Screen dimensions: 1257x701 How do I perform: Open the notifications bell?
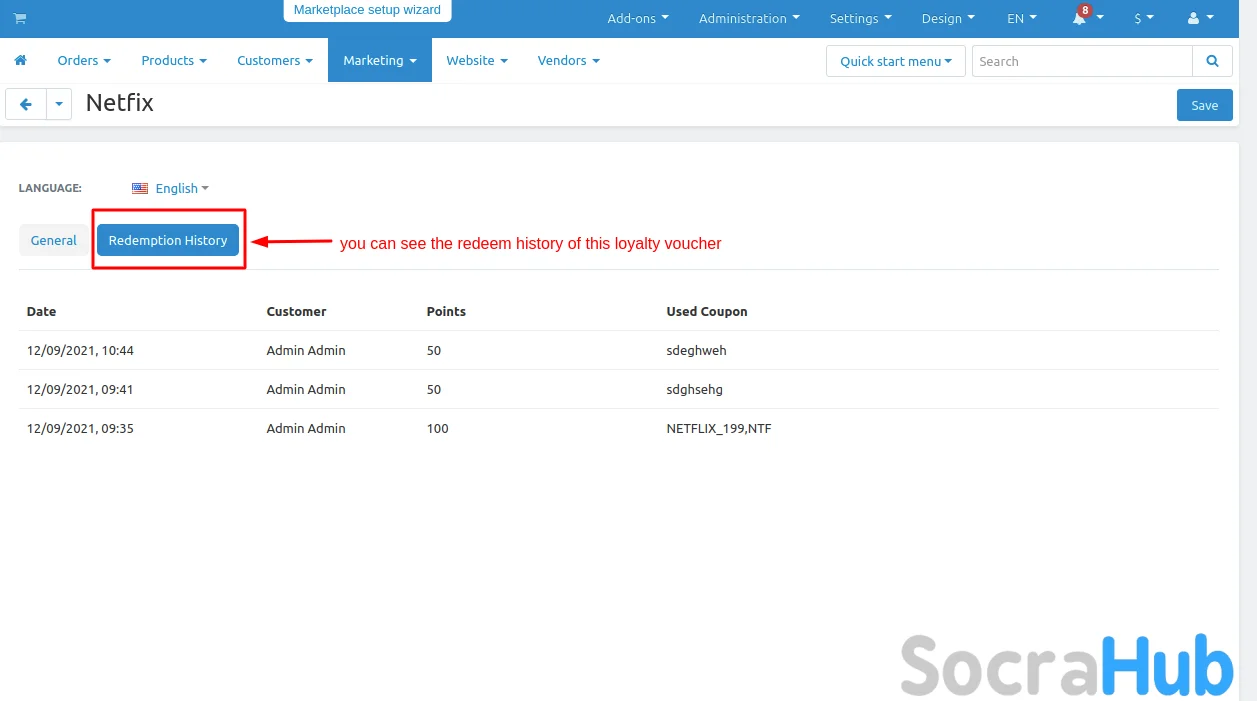(1080, 18)
